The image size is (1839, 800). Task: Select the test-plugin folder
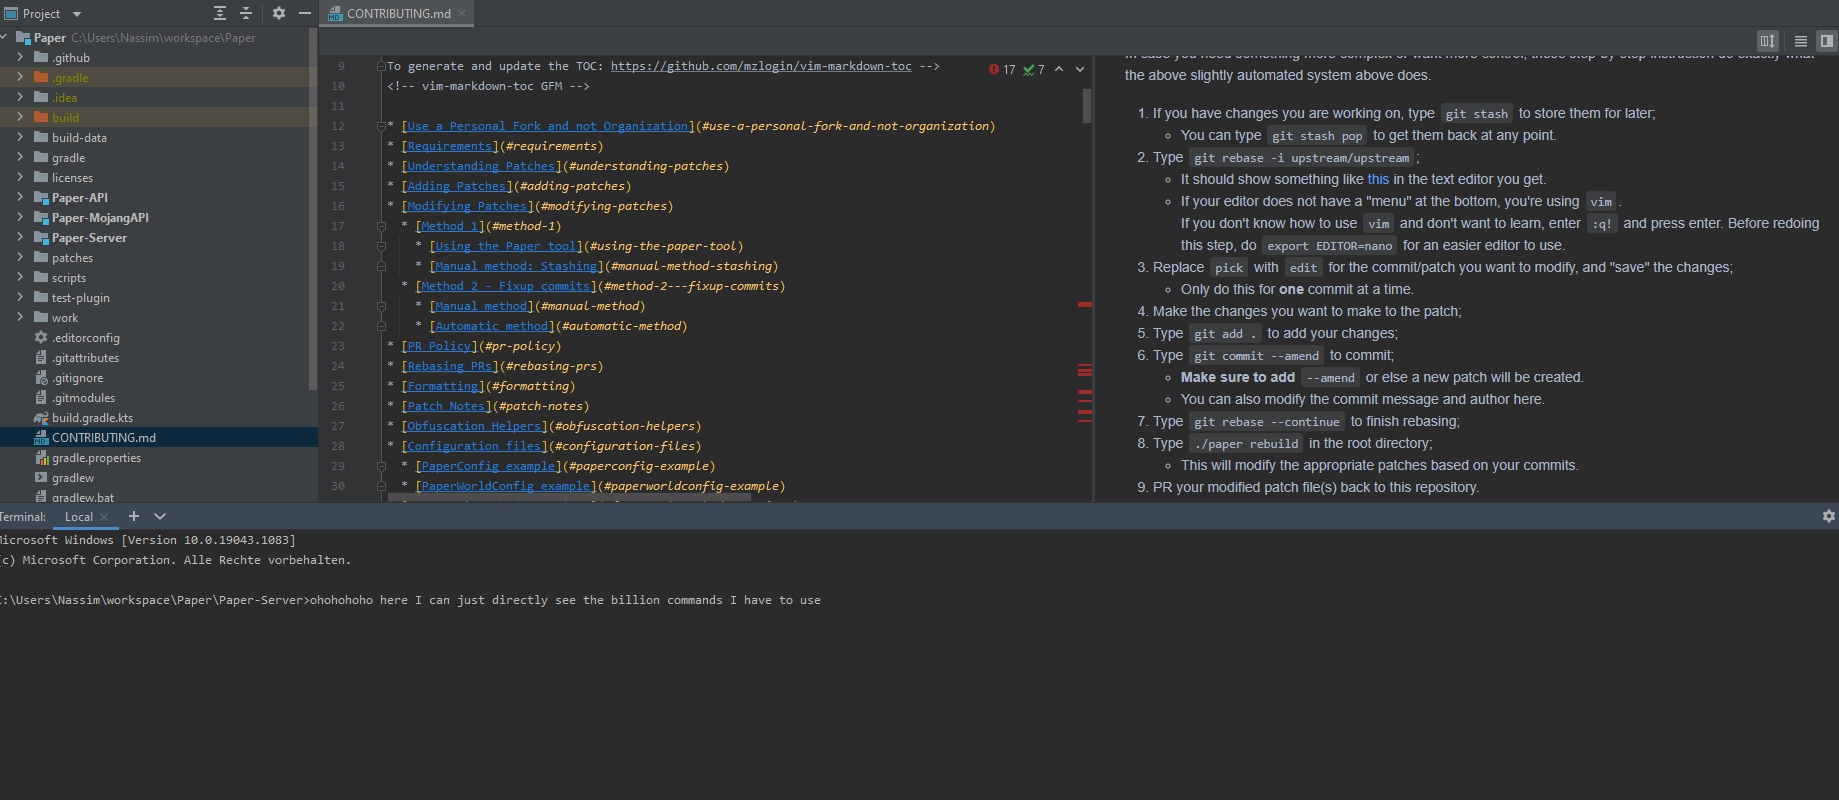[x=81, y=298]
